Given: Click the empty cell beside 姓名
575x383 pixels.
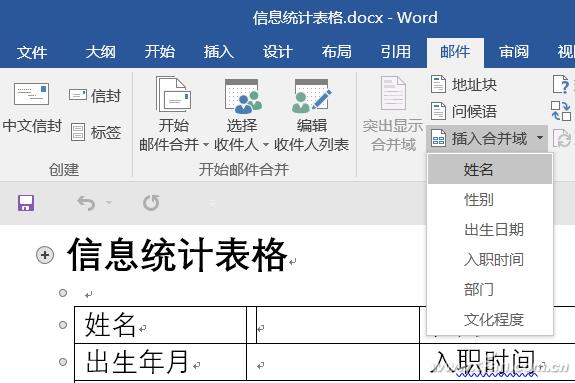Looking at the screenshot, I should pyautogui.click(x=337, y=325).
